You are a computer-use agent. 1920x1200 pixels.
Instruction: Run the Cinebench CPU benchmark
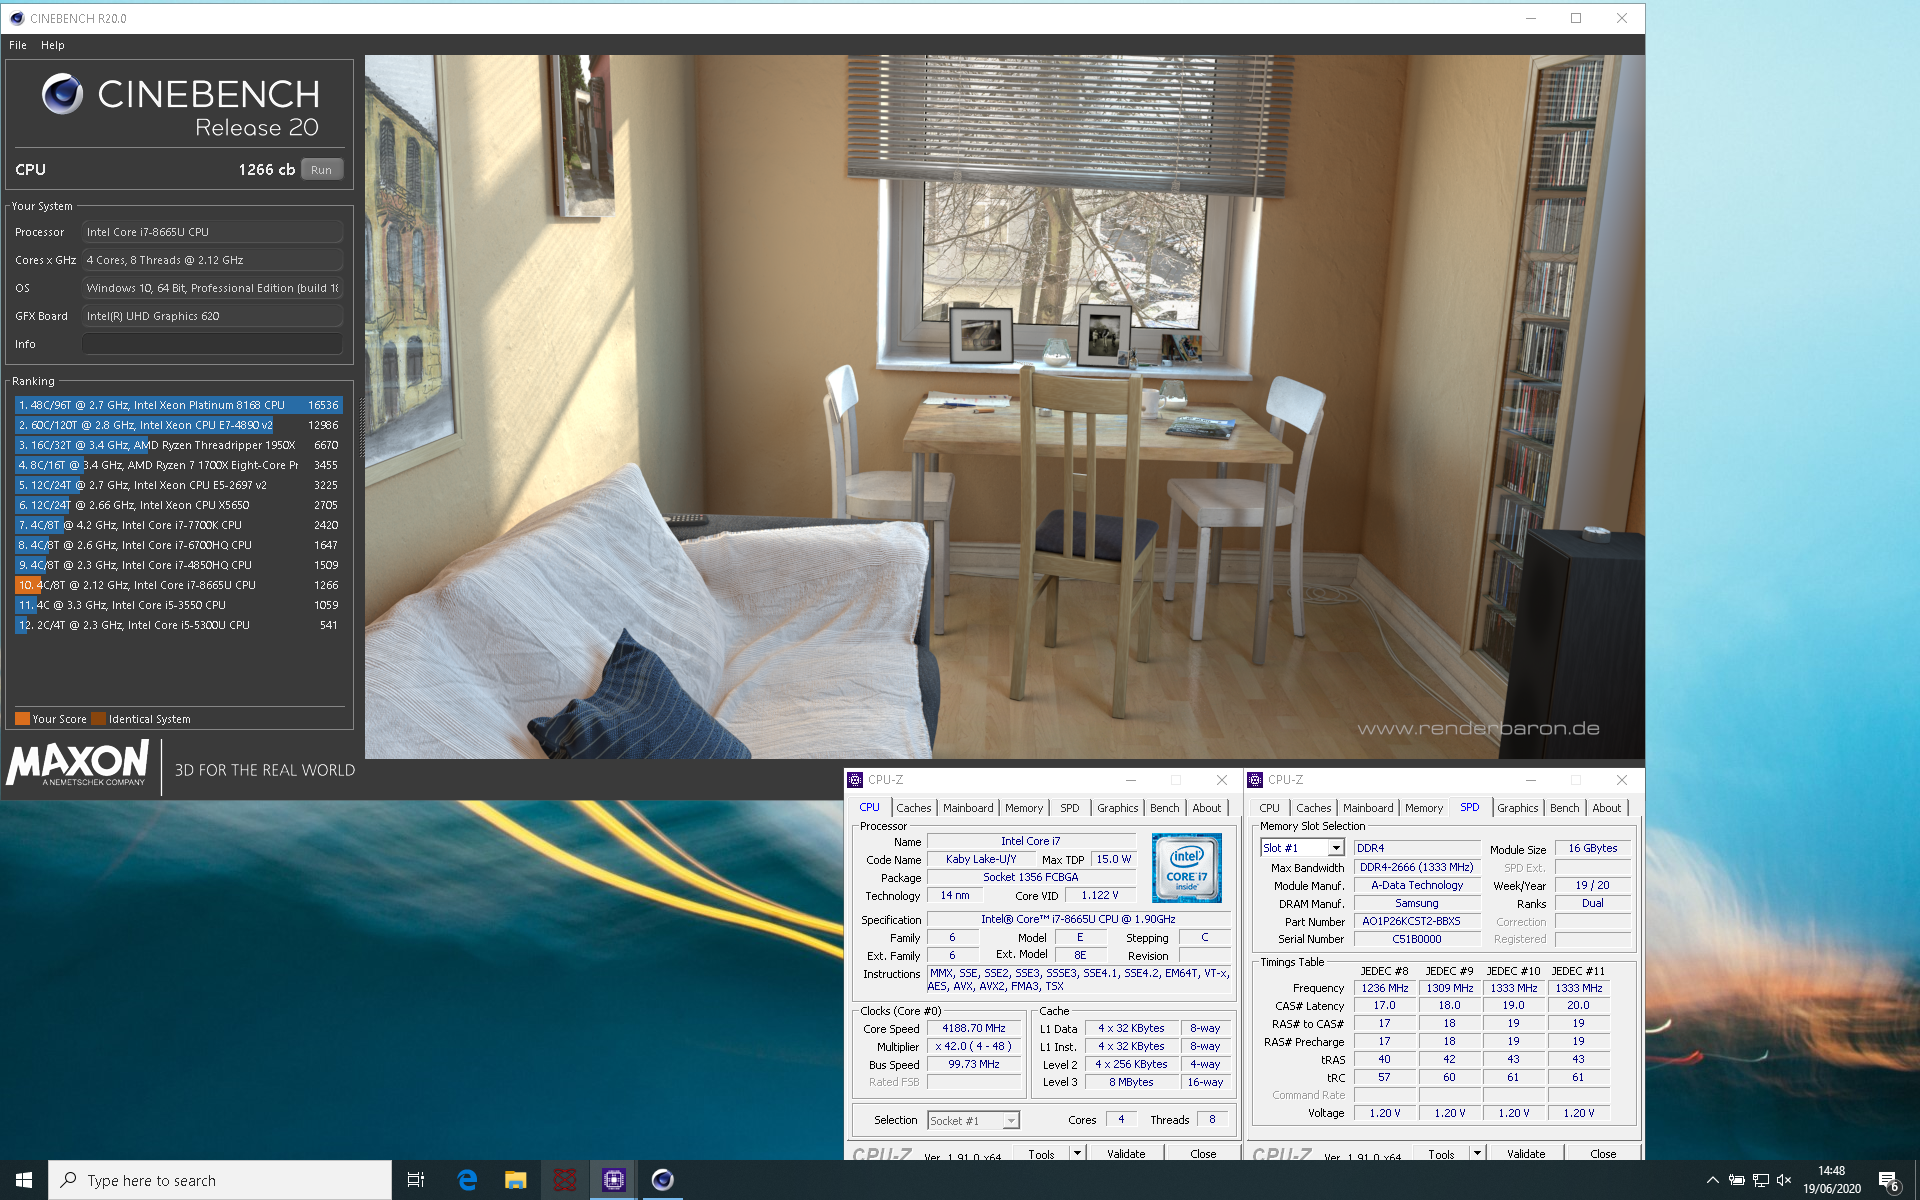pyautogui.click(x=321, y=170)
